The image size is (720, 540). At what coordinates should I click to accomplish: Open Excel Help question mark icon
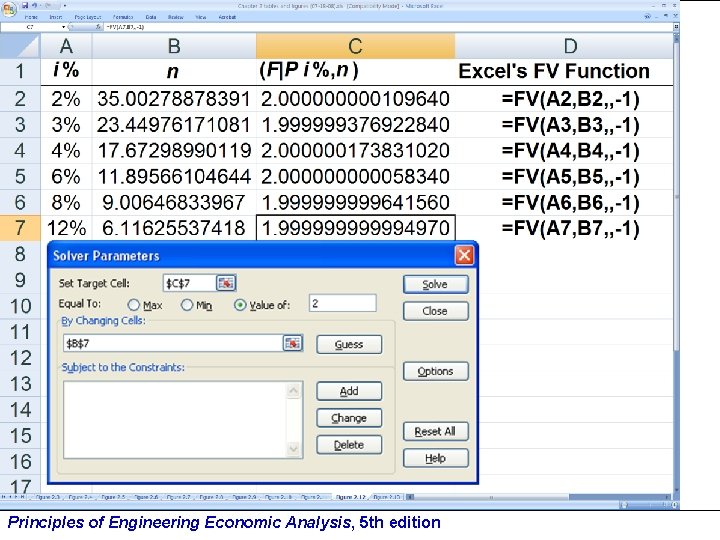pos(648,17)
